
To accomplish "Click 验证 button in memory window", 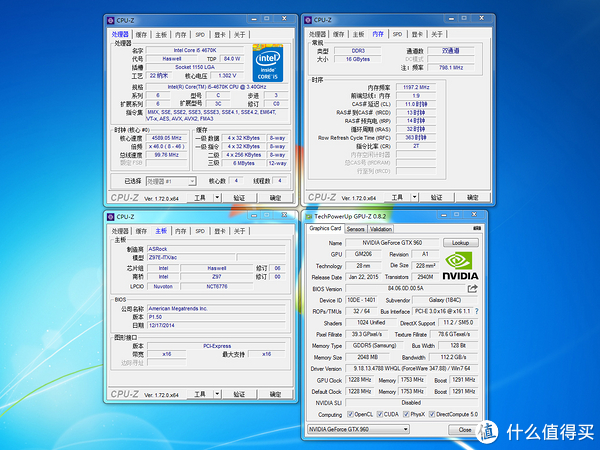I will 437,197.
